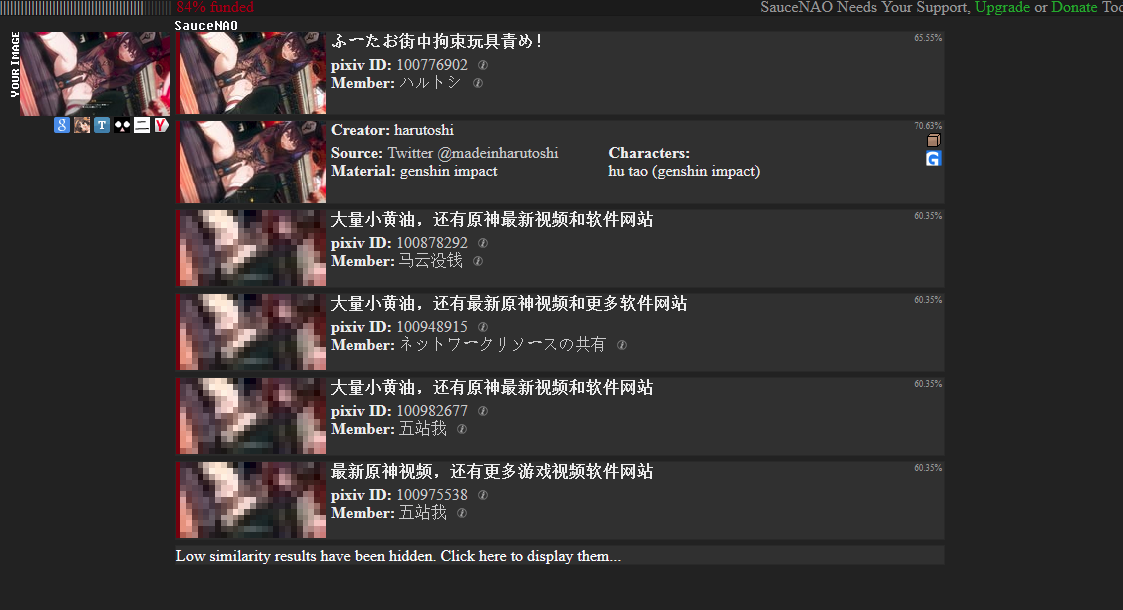Click your uploaded image thumbnail
The width and height of the screenshot is (1123, 610).
pyautogui.click(x=95, y=74)
